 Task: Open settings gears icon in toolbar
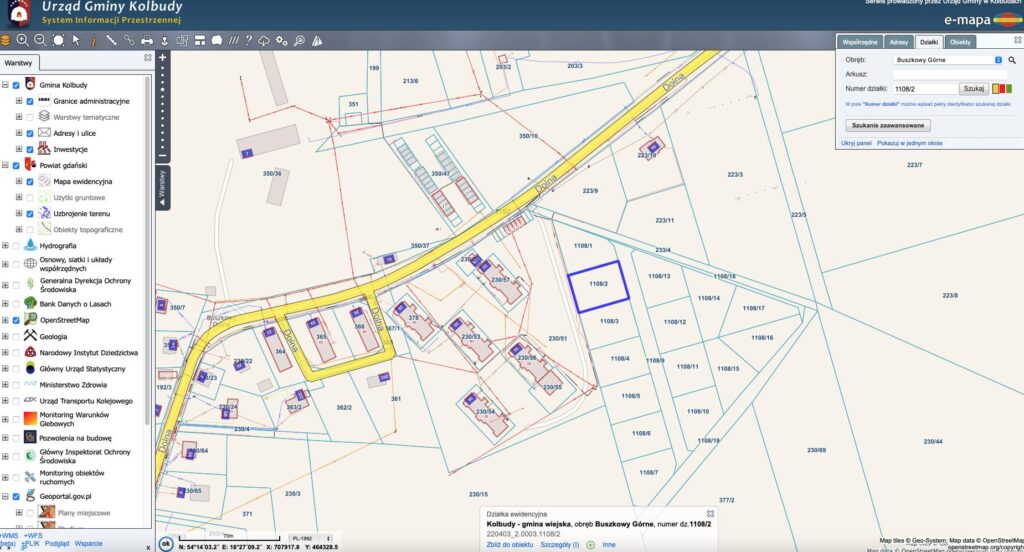click(x=281, y=41)
